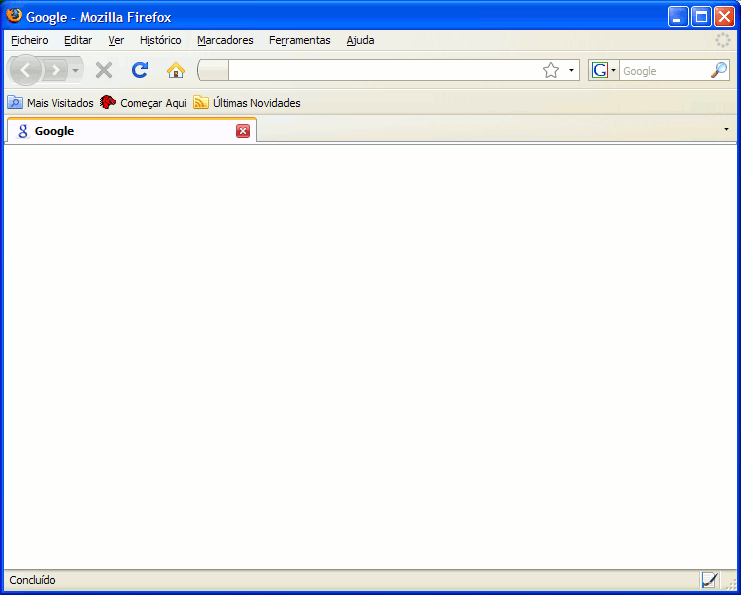Open the Ver menu
Screen dimensions: 741x595
pyautogui.click(x=116, y=40)
